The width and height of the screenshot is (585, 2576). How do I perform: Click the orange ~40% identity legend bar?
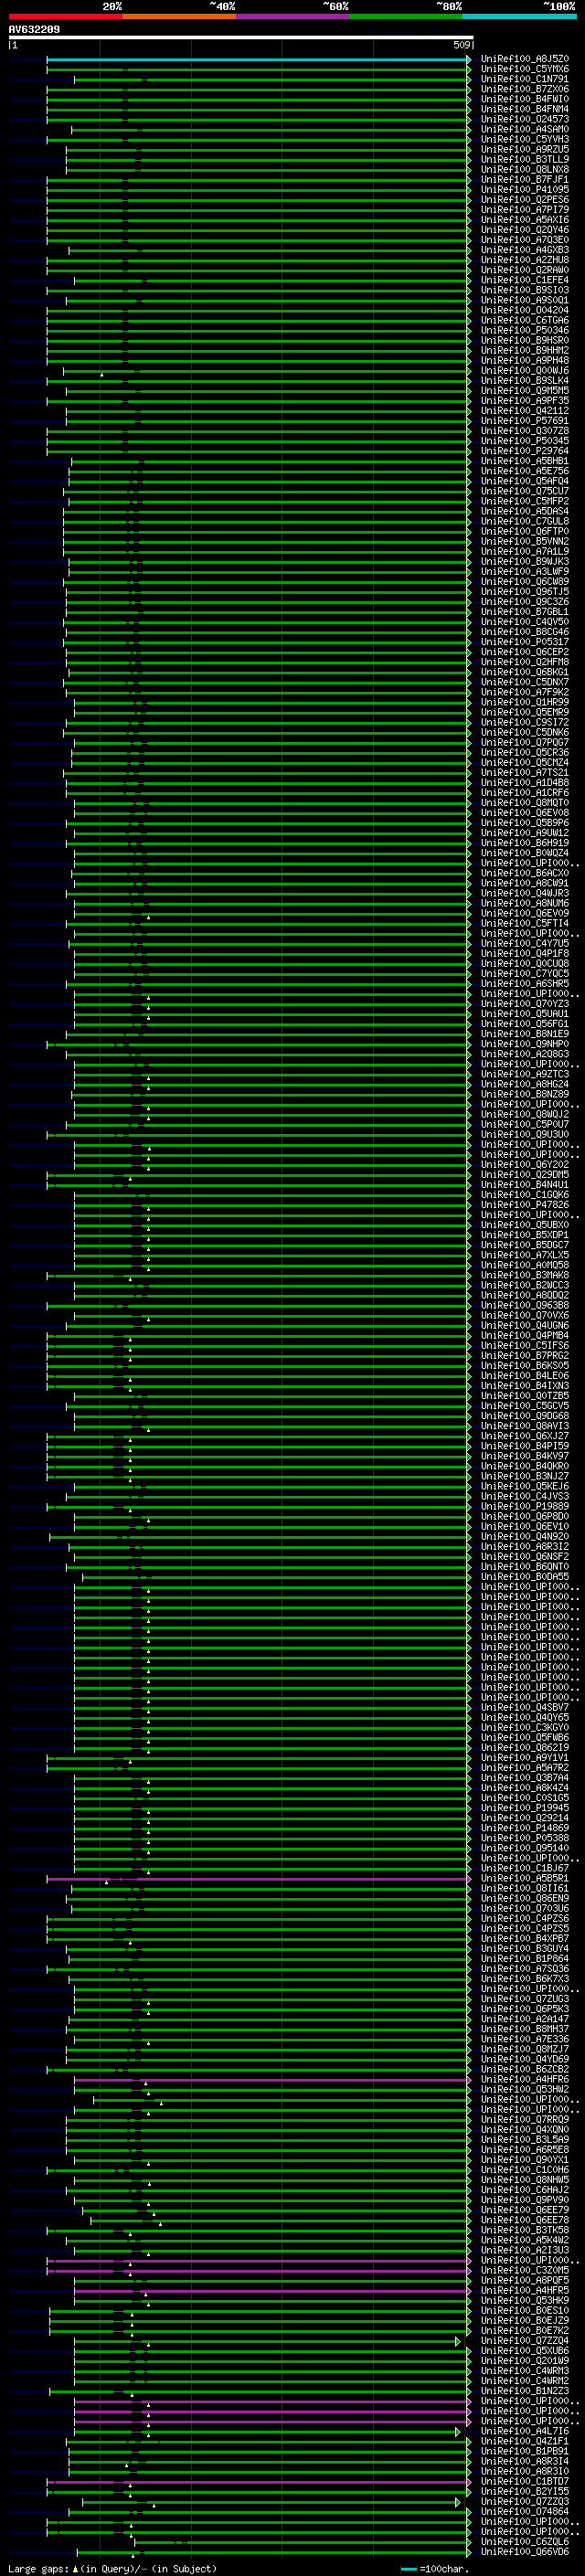click(179, 16)
